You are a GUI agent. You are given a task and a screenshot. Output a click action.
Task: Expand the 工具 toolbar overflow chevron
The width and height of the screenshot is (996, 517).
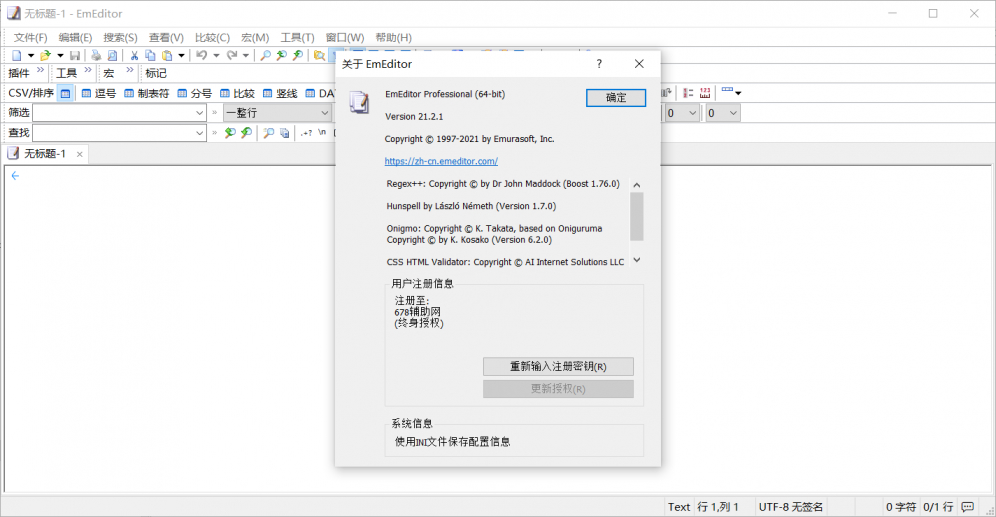click(x=88, y=70)
